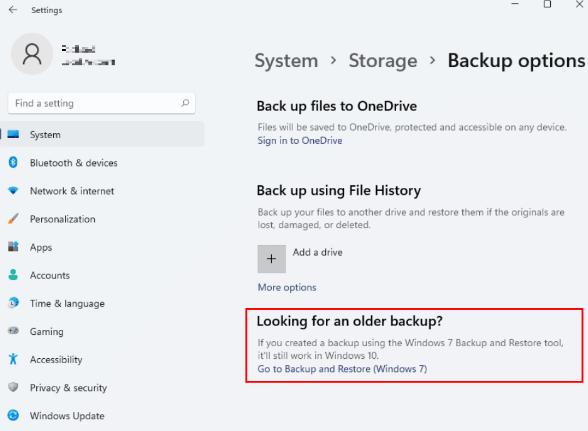The image size is (588, 431).
Task: Select the Network & internet wifi icon
Action: [x=13, y=191]
